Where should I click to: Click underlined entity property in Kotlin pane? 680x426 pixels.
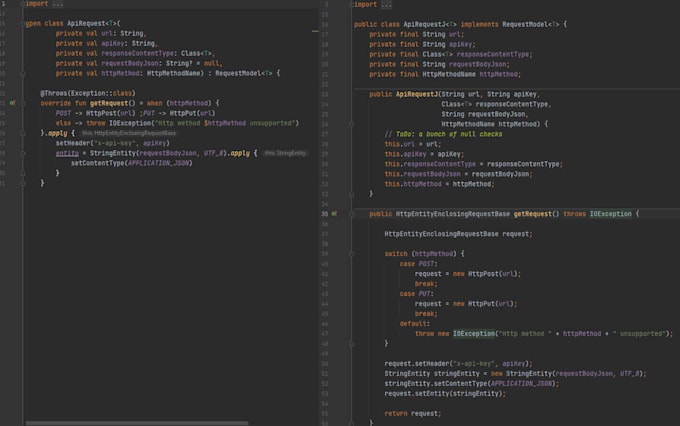[x=67, y=153]
